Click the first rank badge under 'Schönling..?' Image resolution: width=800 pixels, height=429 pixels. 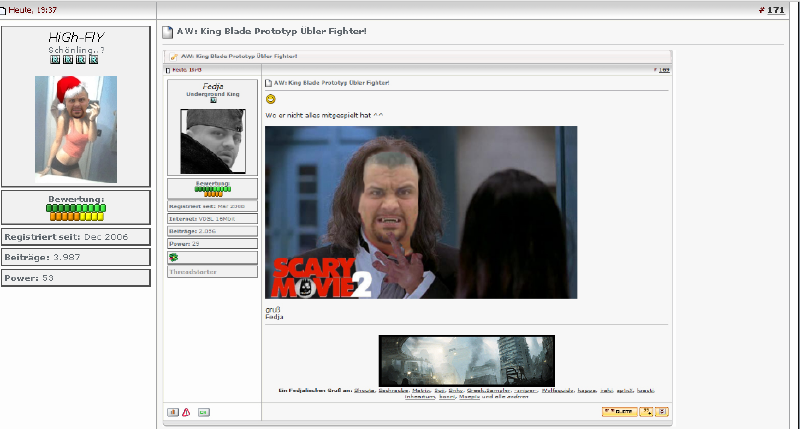(x=55, y=60)
